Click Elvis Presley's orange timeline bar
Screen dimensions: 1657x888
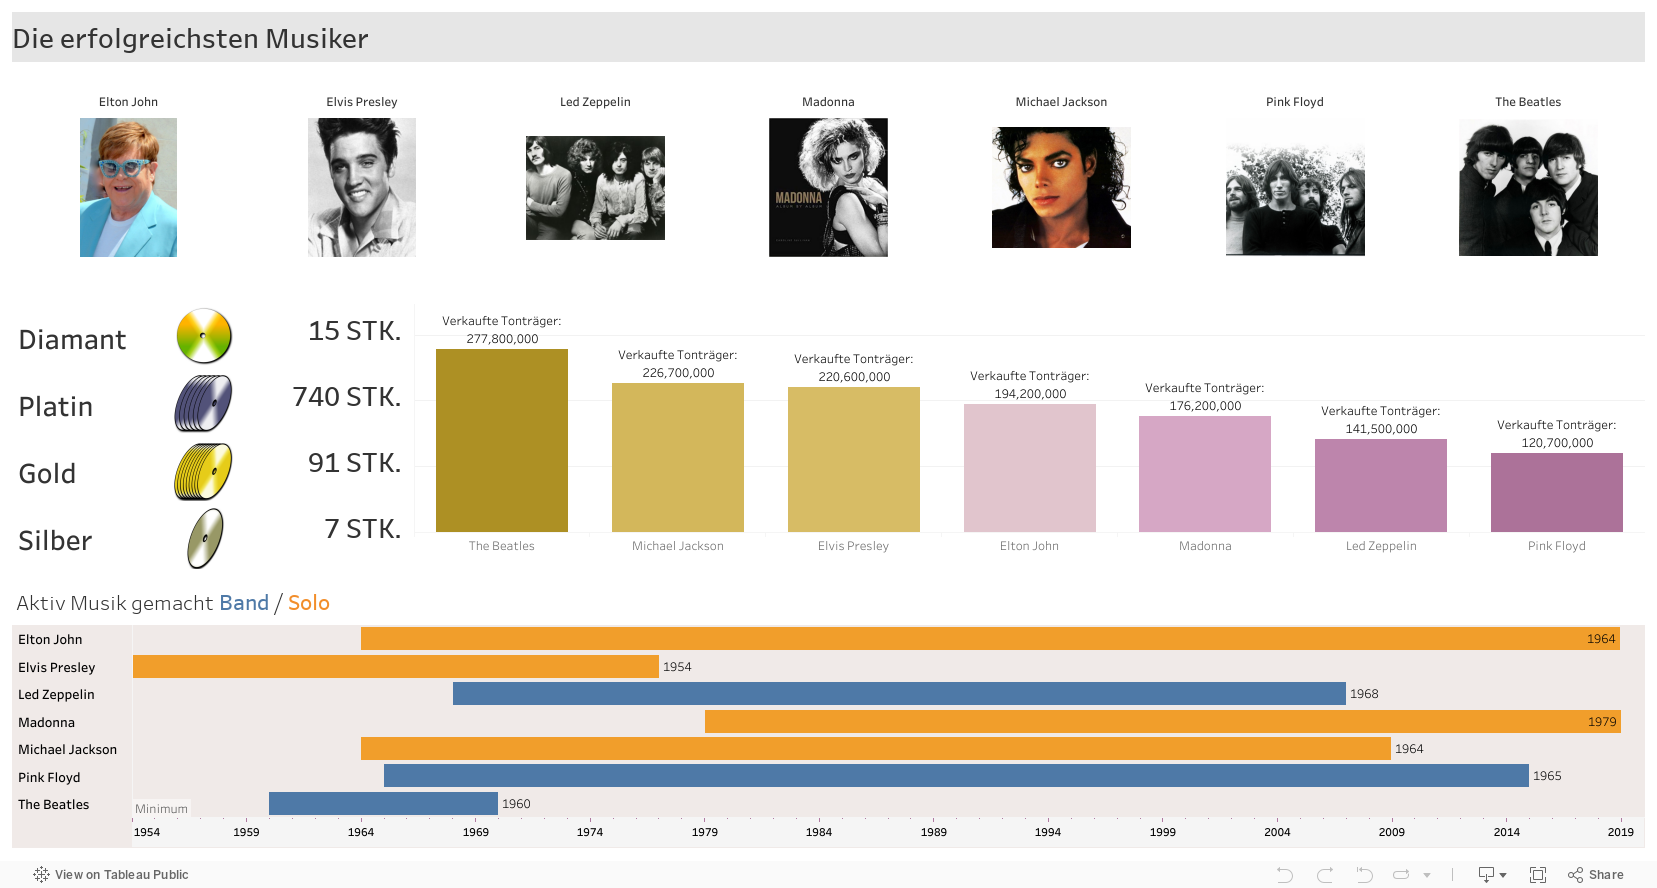point(396,666)
